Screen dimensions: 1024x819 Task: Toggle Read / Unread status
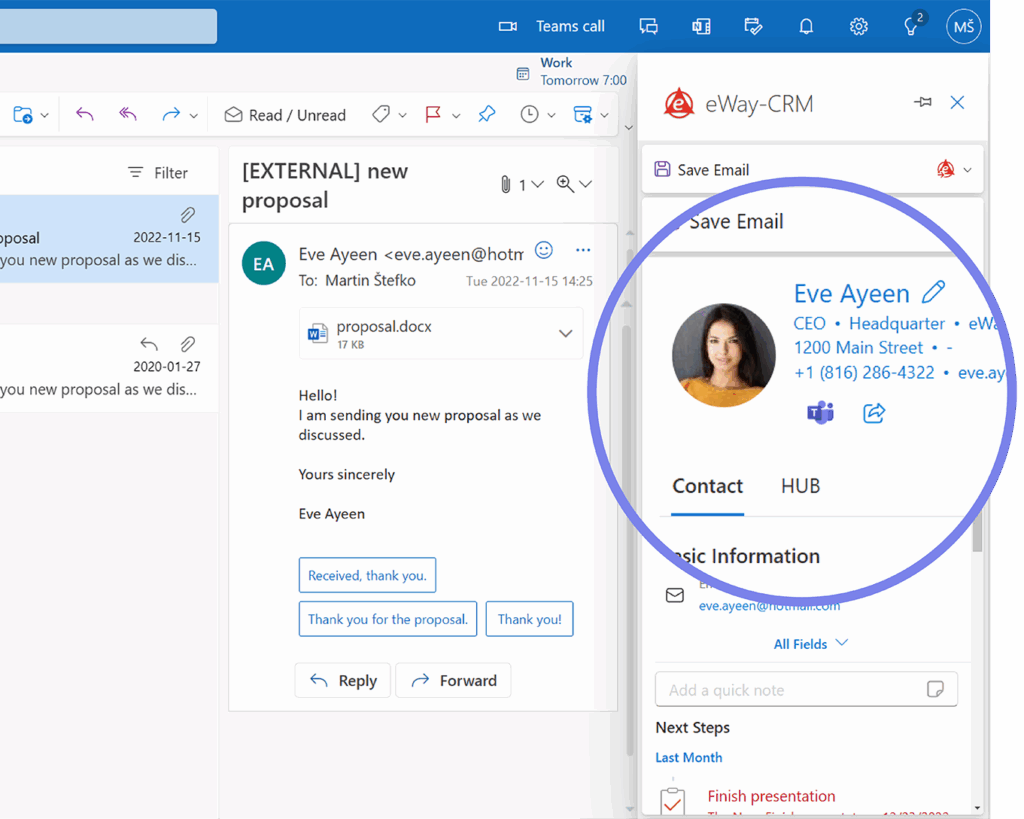(285, 115)
